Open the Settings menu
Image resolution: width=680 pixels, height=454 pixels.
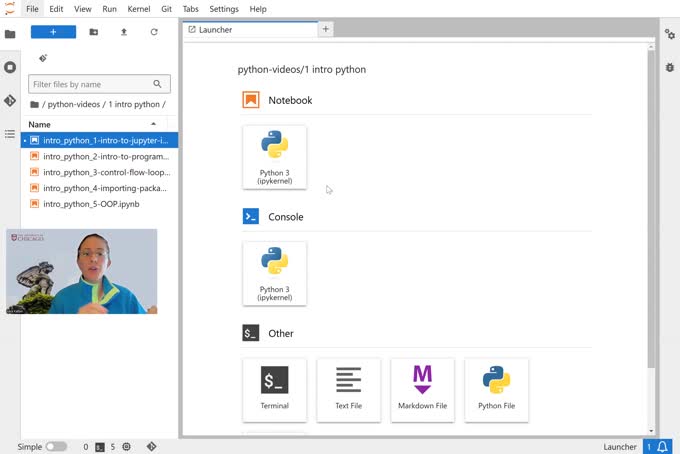(x=224, y=9)
